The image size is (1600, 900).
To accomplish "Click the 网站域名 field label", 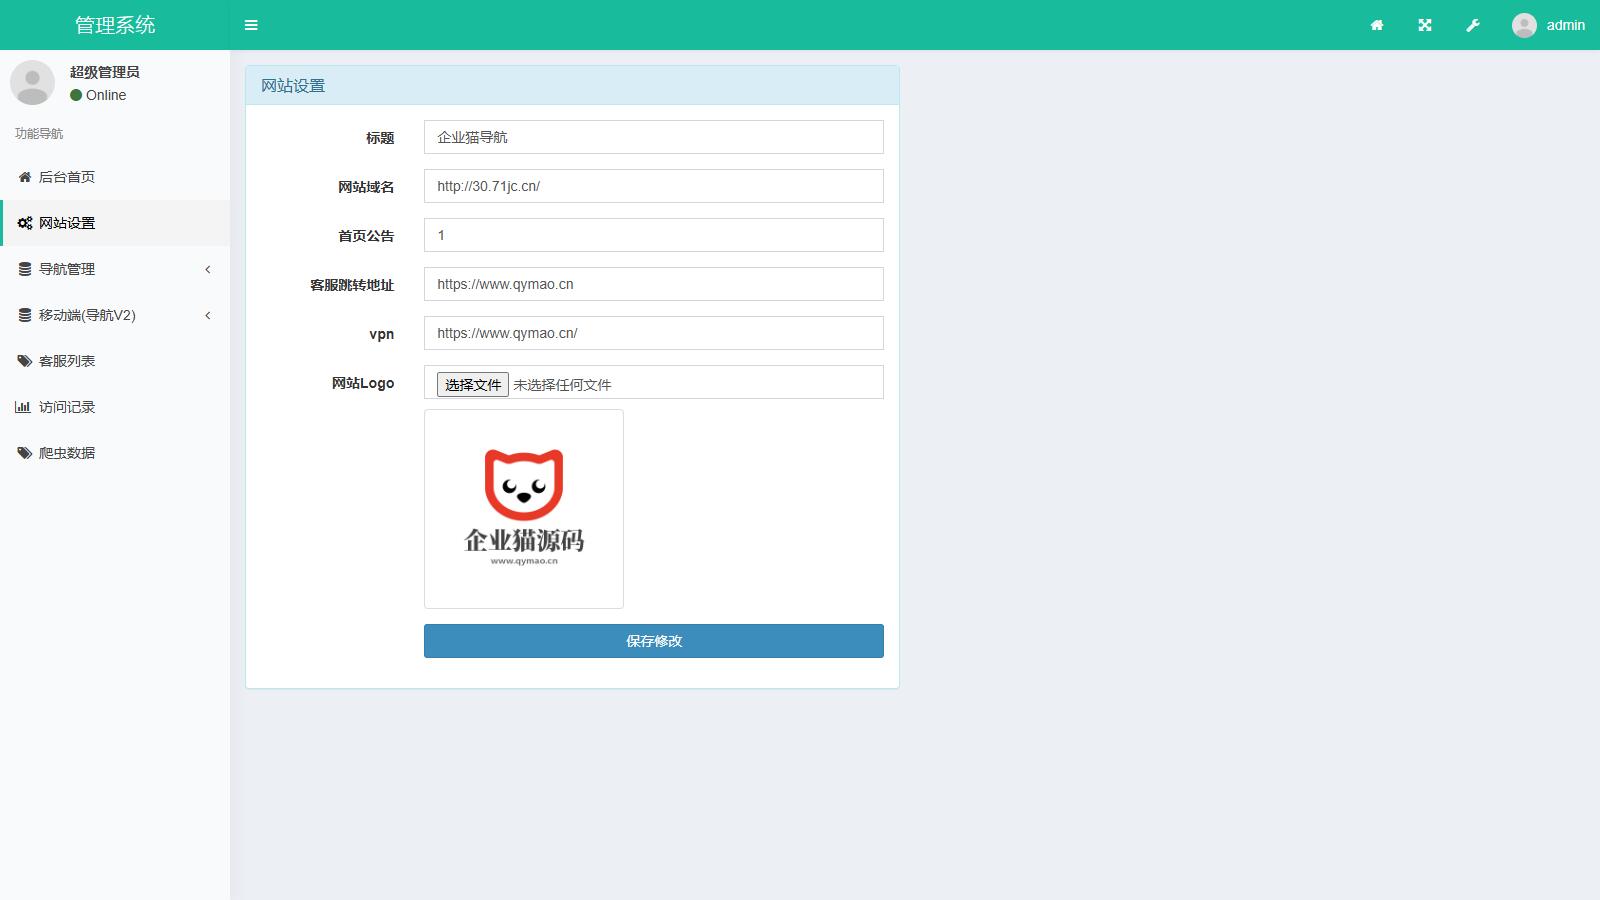I will tap(366, 187).
